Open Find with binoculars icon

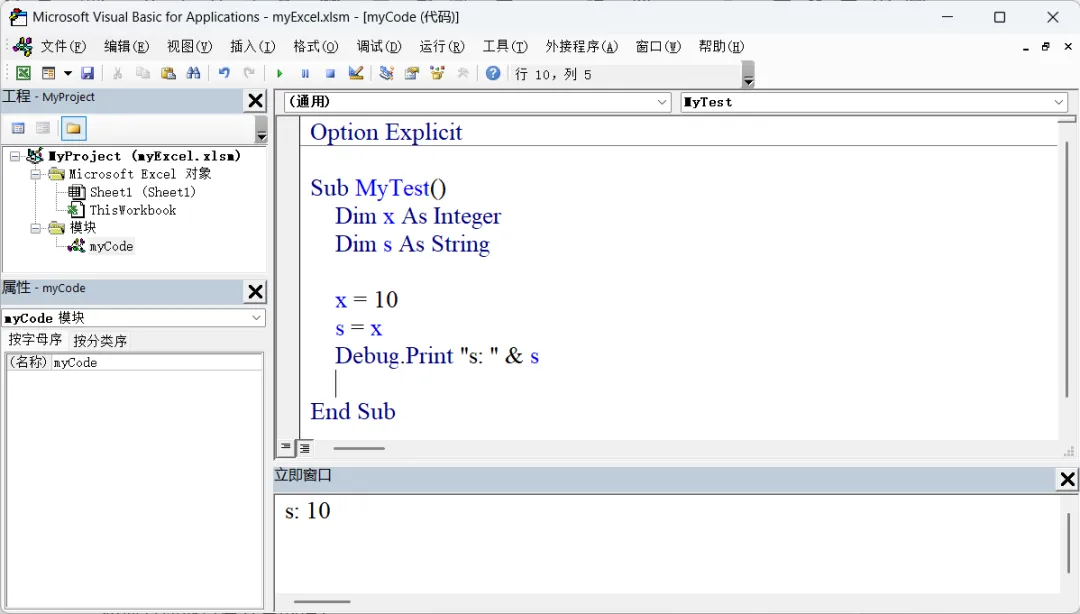(194, 73)
